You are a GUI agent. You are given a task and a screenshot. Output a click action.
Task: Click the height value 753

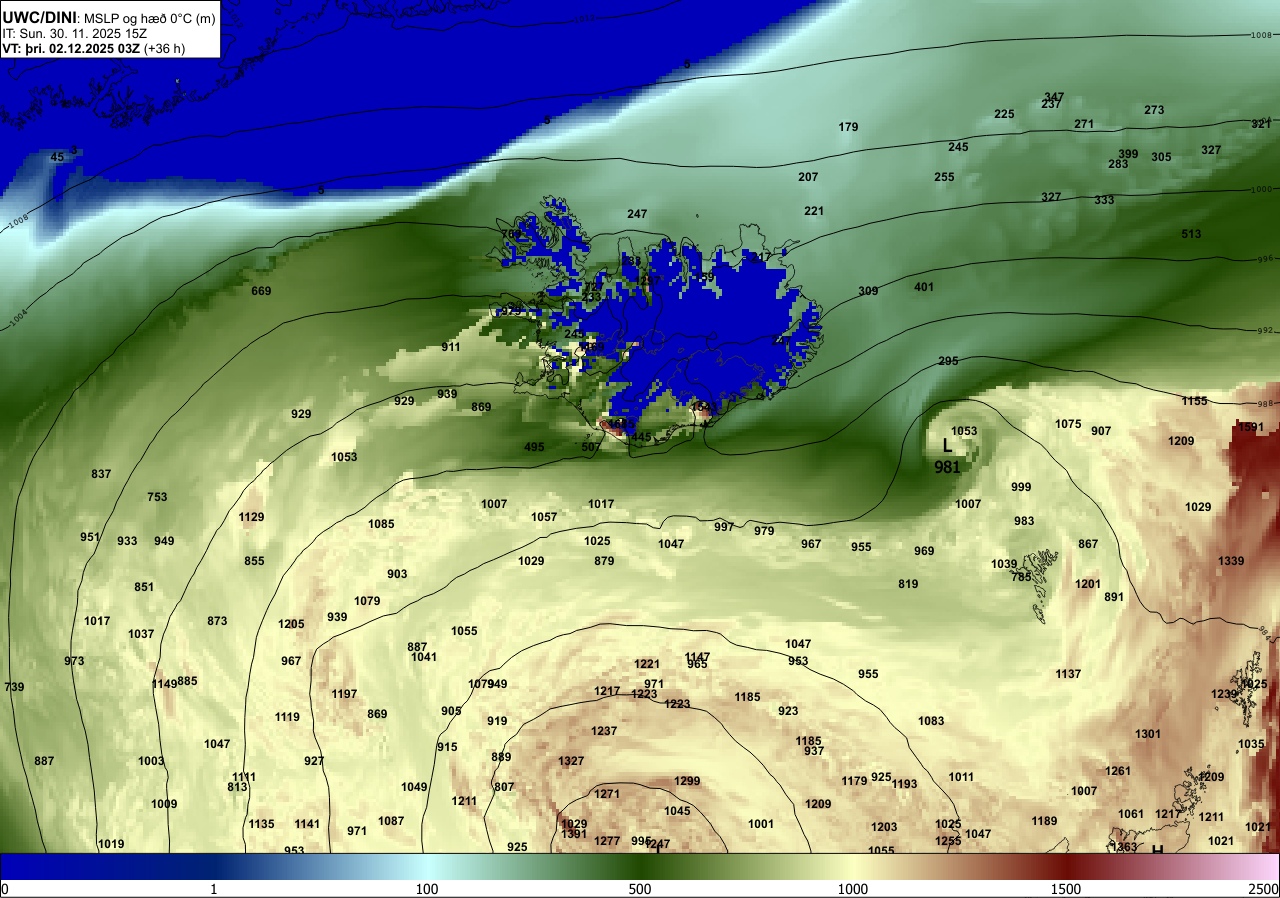[157, 497]
